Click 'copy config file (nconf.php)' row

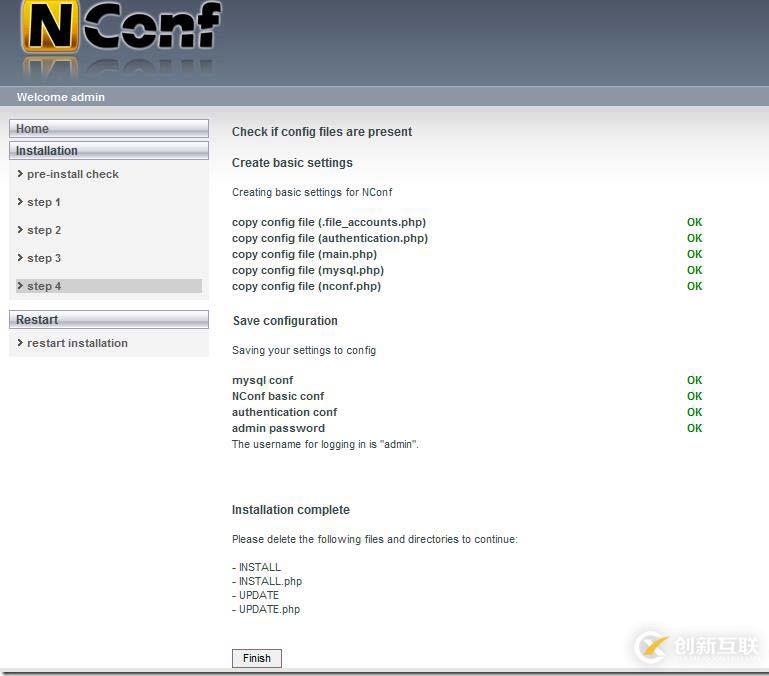click(x=306, y=286)
